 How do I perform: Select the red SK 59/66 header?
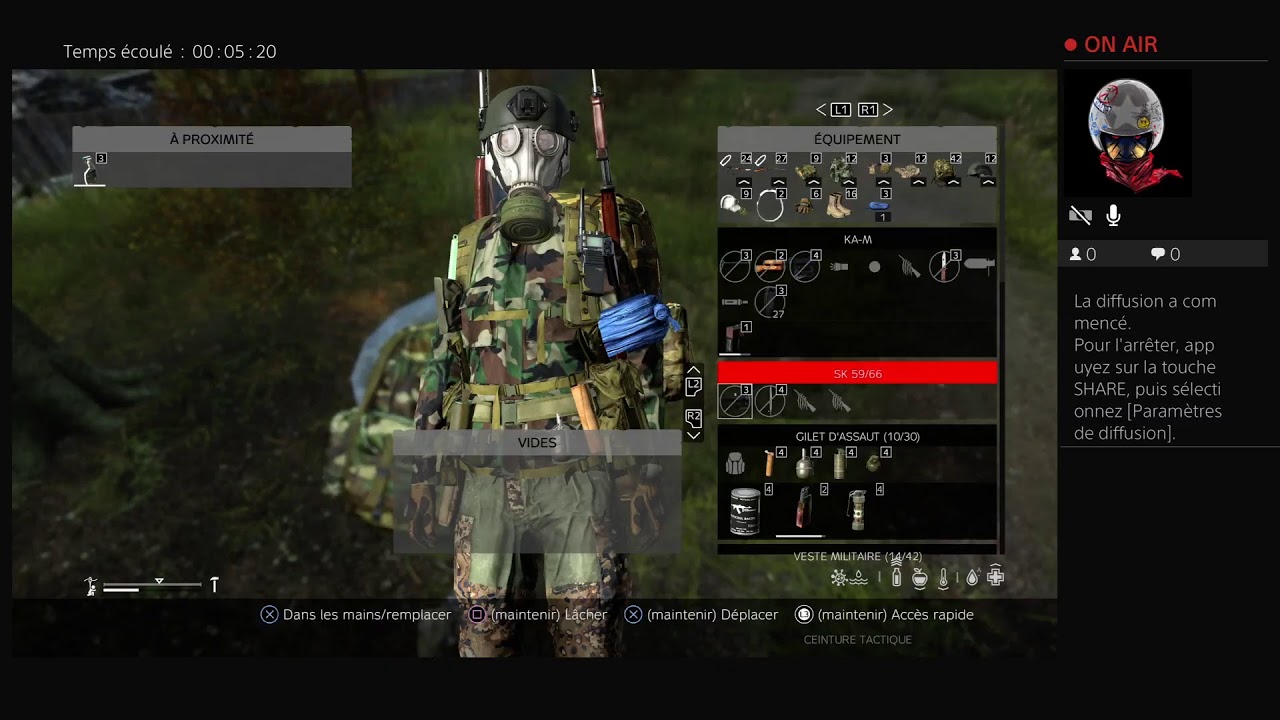click(x=857, y=373)
